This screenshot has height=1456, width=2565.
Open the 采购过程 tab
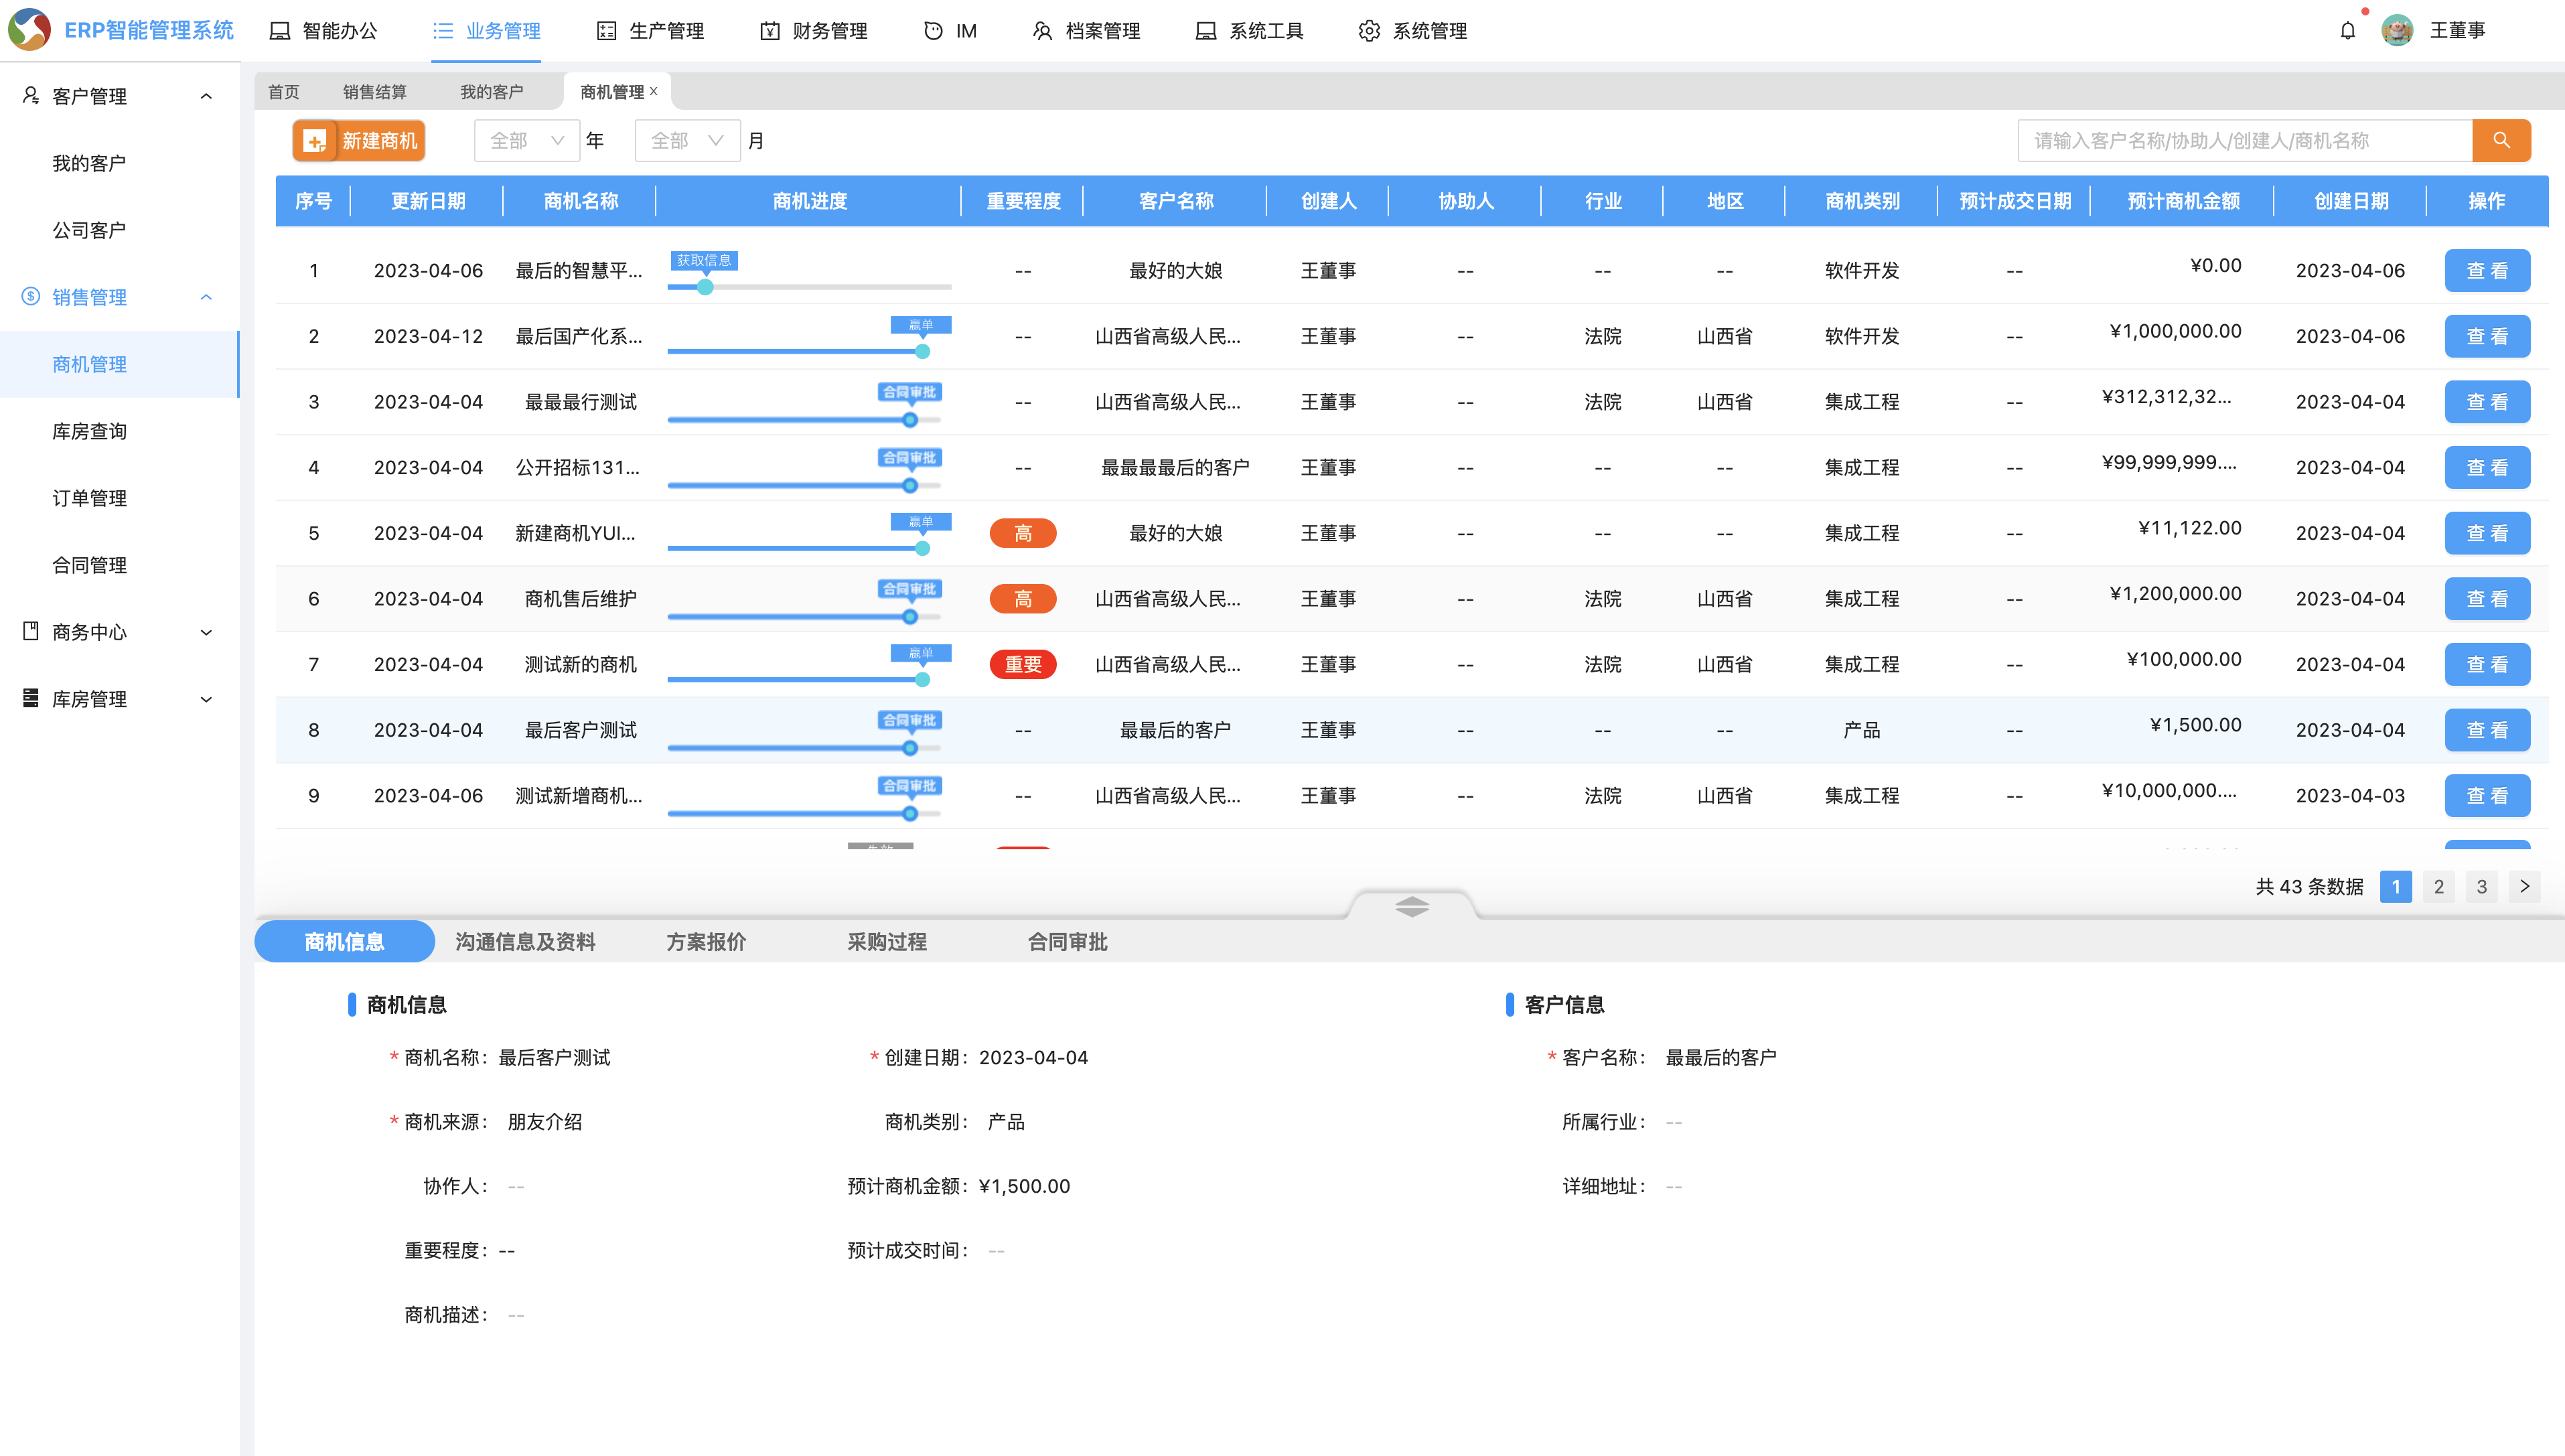pyautogui.click(x=888, y=942)
